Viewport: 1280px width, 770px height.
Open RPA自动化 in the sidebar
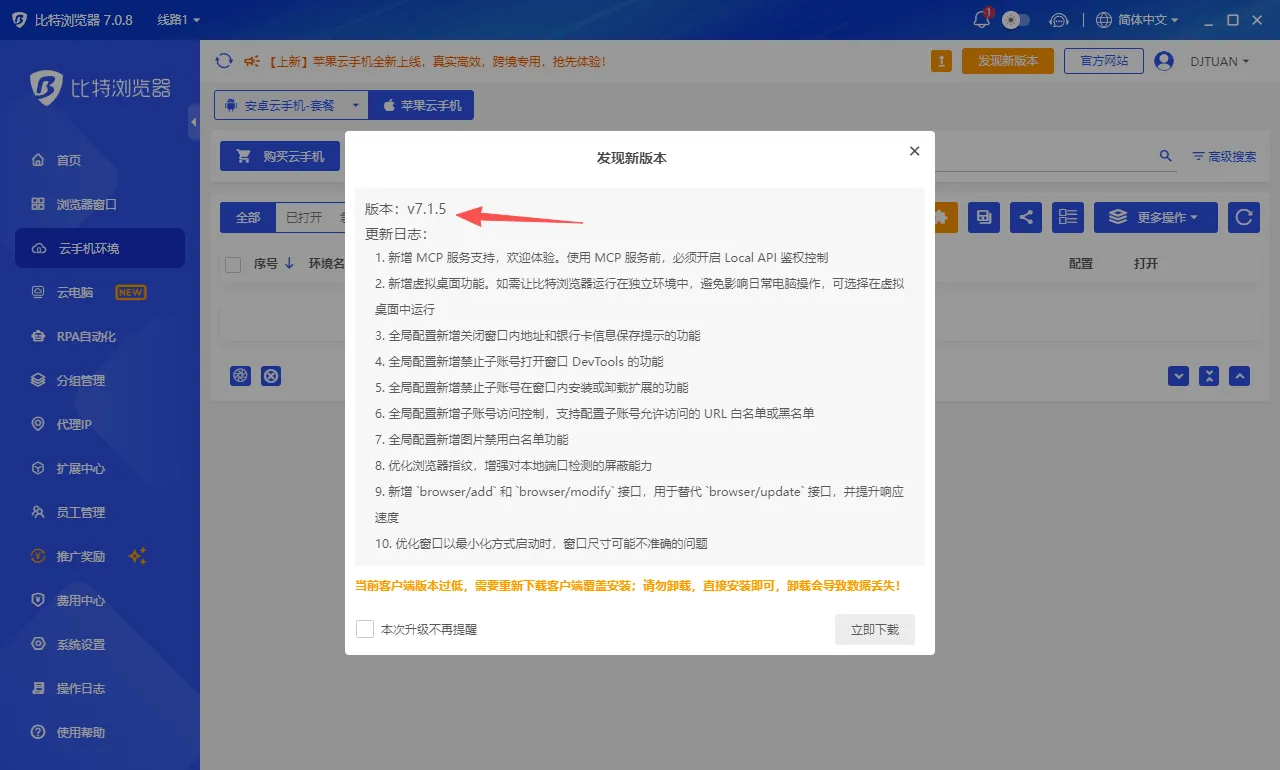pos(100,336)
